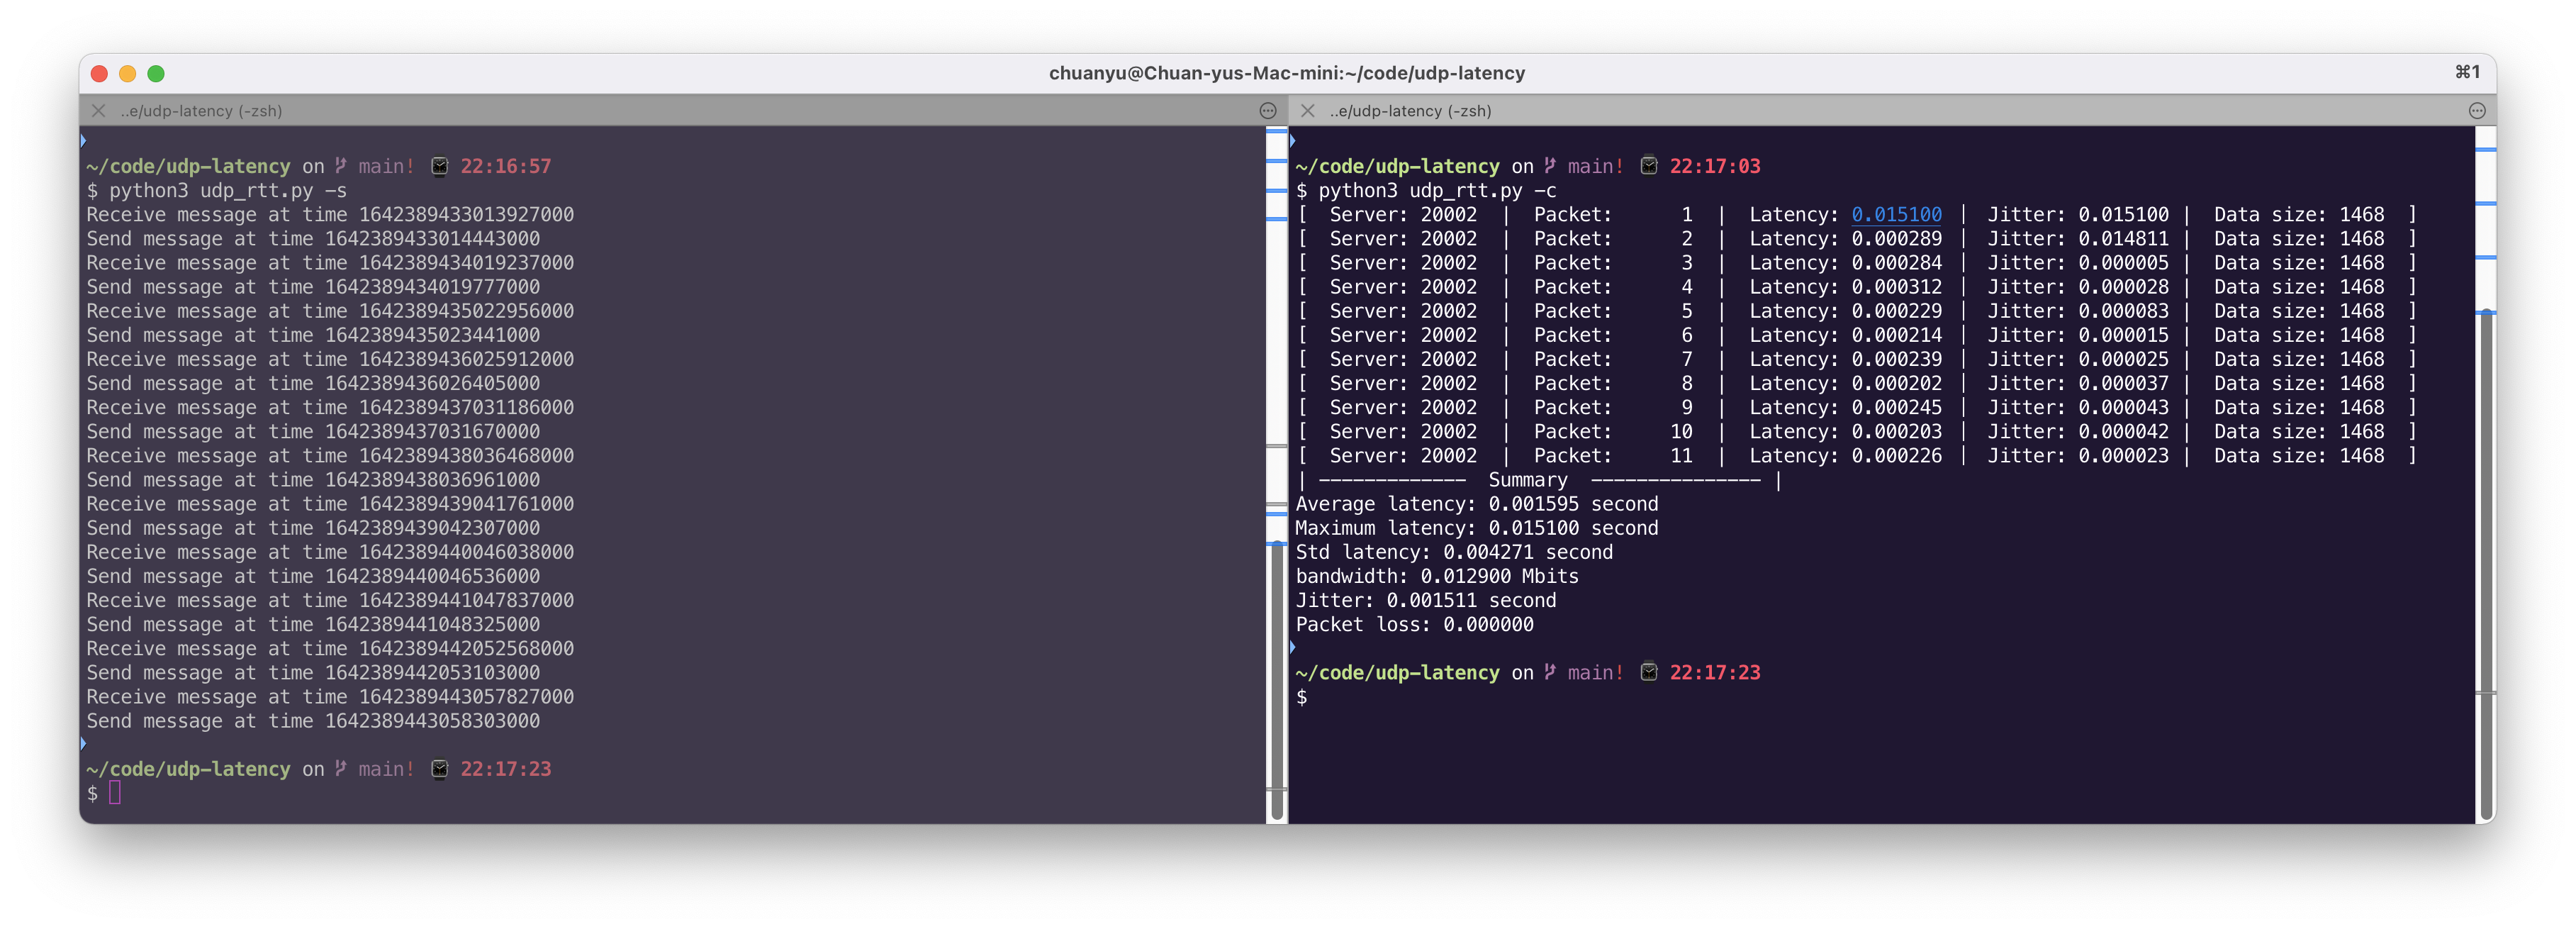Screen dimensions: 2576x929
Task: Click the 'python3 udp_rtt.py -c' command text
Action: [x=1436, y=191]
